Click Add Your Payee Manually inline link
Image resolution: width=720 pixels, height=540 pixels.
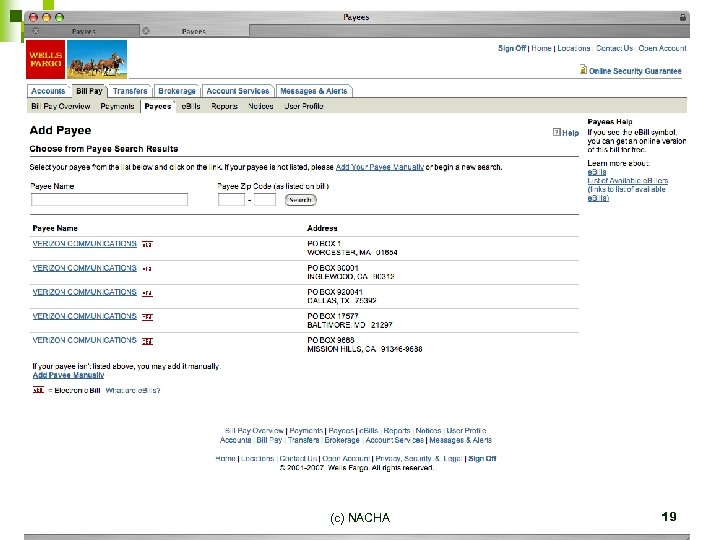pos(380,167)
